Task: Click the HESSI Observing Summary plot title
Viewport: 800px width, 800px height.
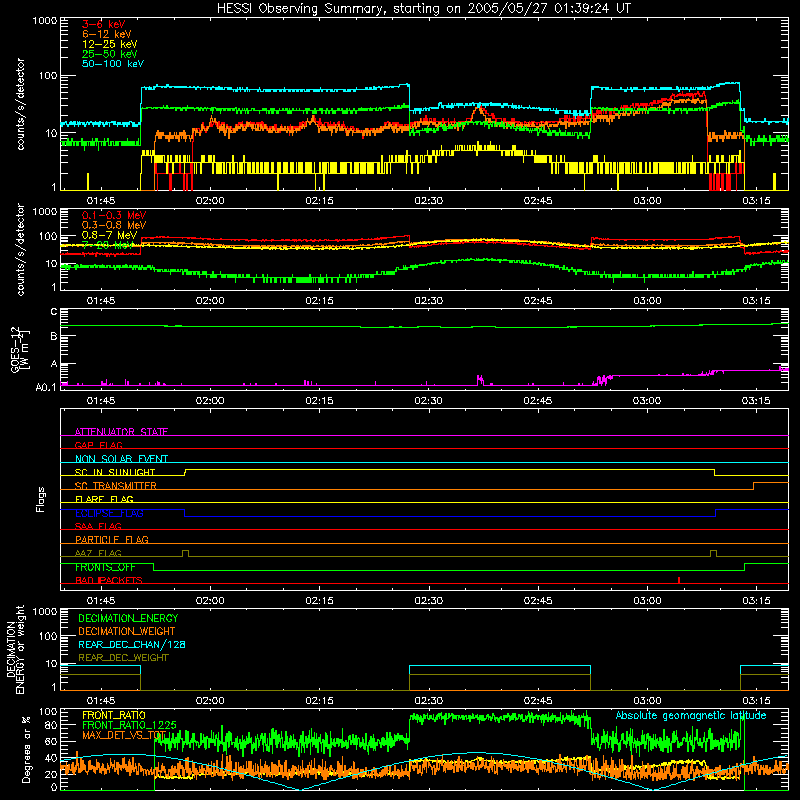Action: (424, 8)
